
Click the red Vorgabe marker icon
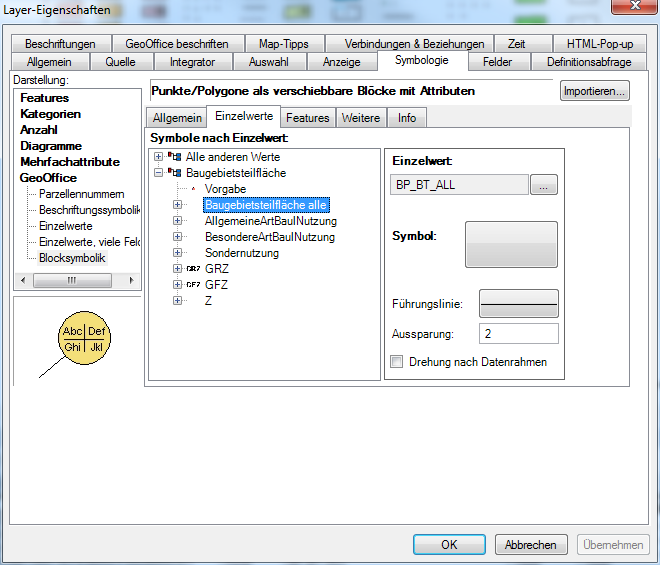coord(193,189)
